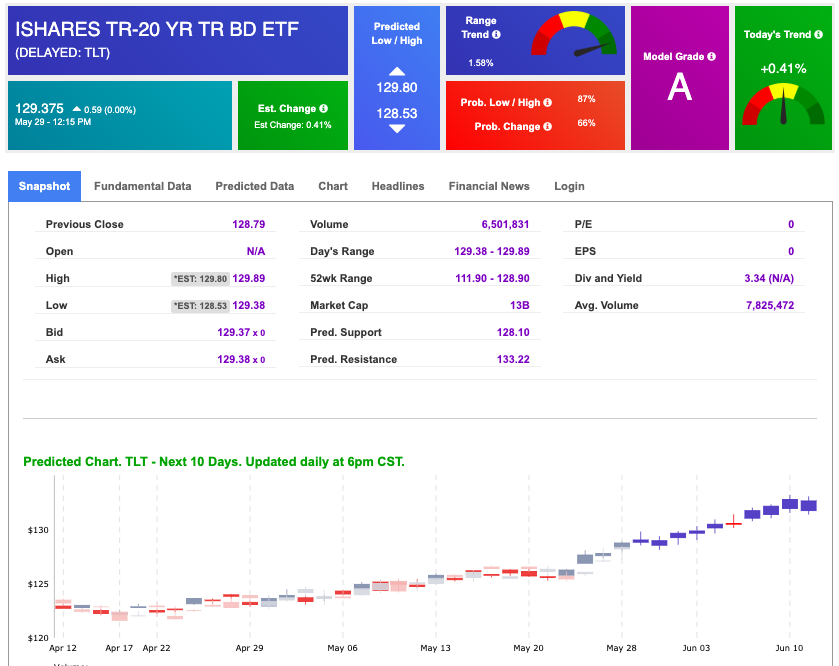Screen dimensions: 839x666
Task: Click the May 29 - 12:15 PM timestamp
Action: point(53,122)
